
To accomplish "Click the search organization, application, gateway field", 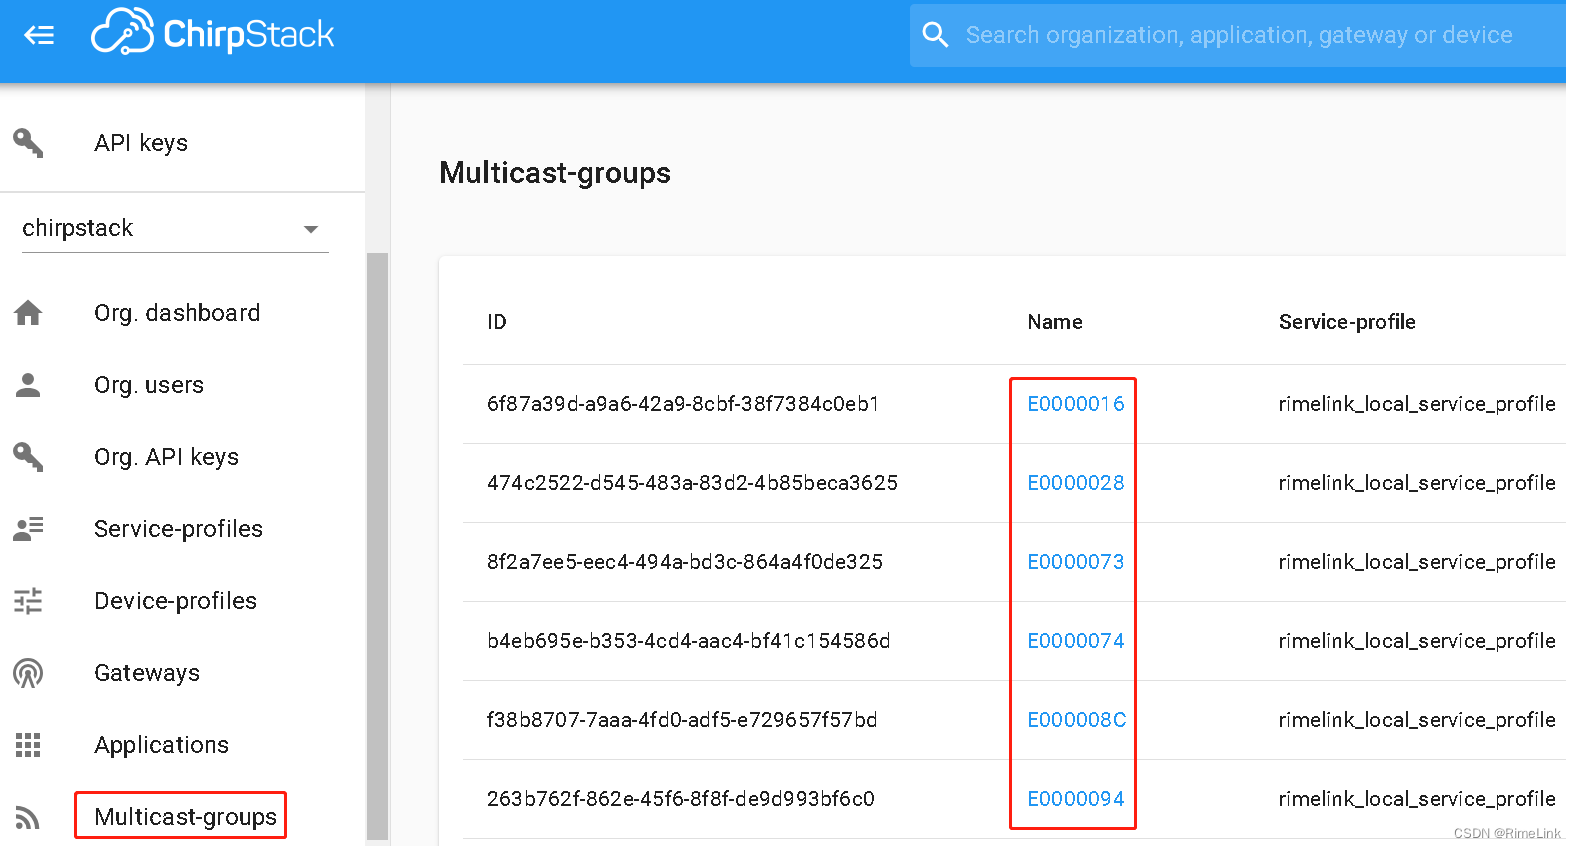I will [1238, 35].
